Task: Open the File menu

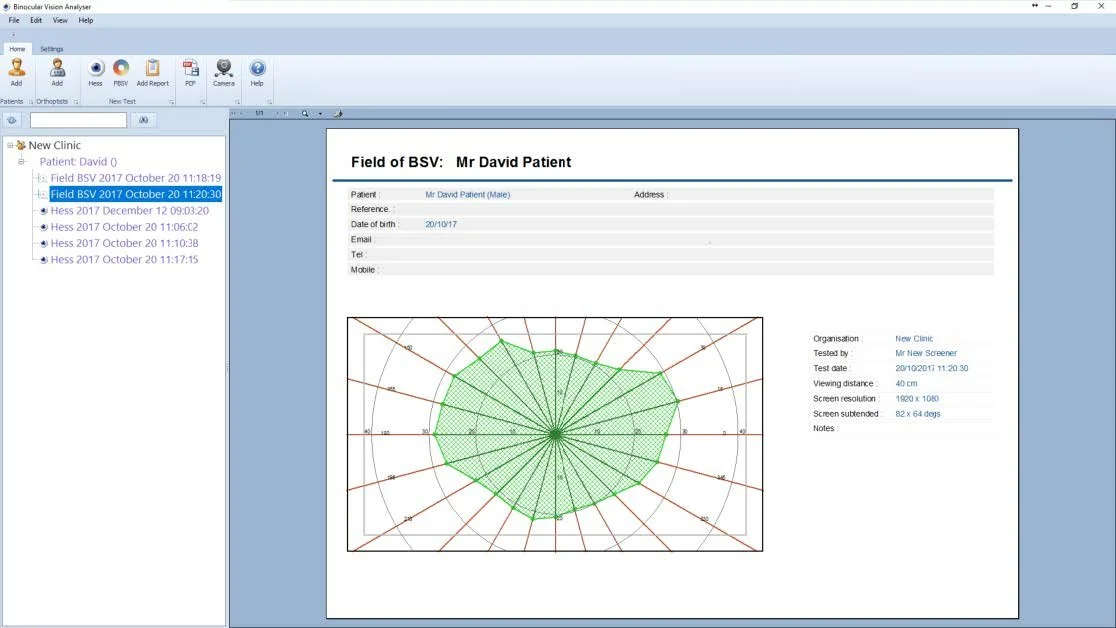Action: (x=14, y=21)
